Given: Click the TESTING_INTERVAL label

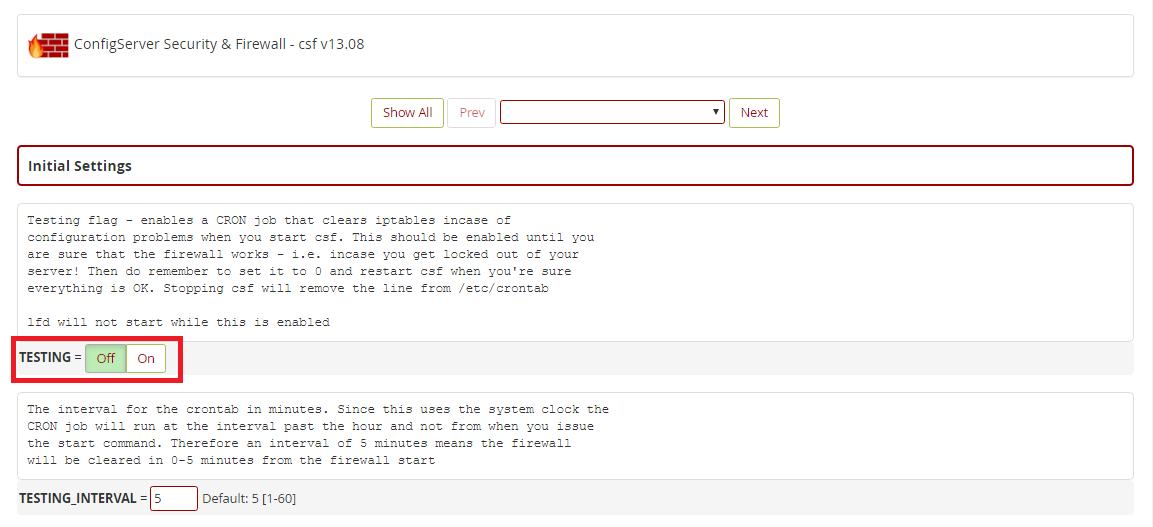Looking at the screenshot, I should (78, 498).
